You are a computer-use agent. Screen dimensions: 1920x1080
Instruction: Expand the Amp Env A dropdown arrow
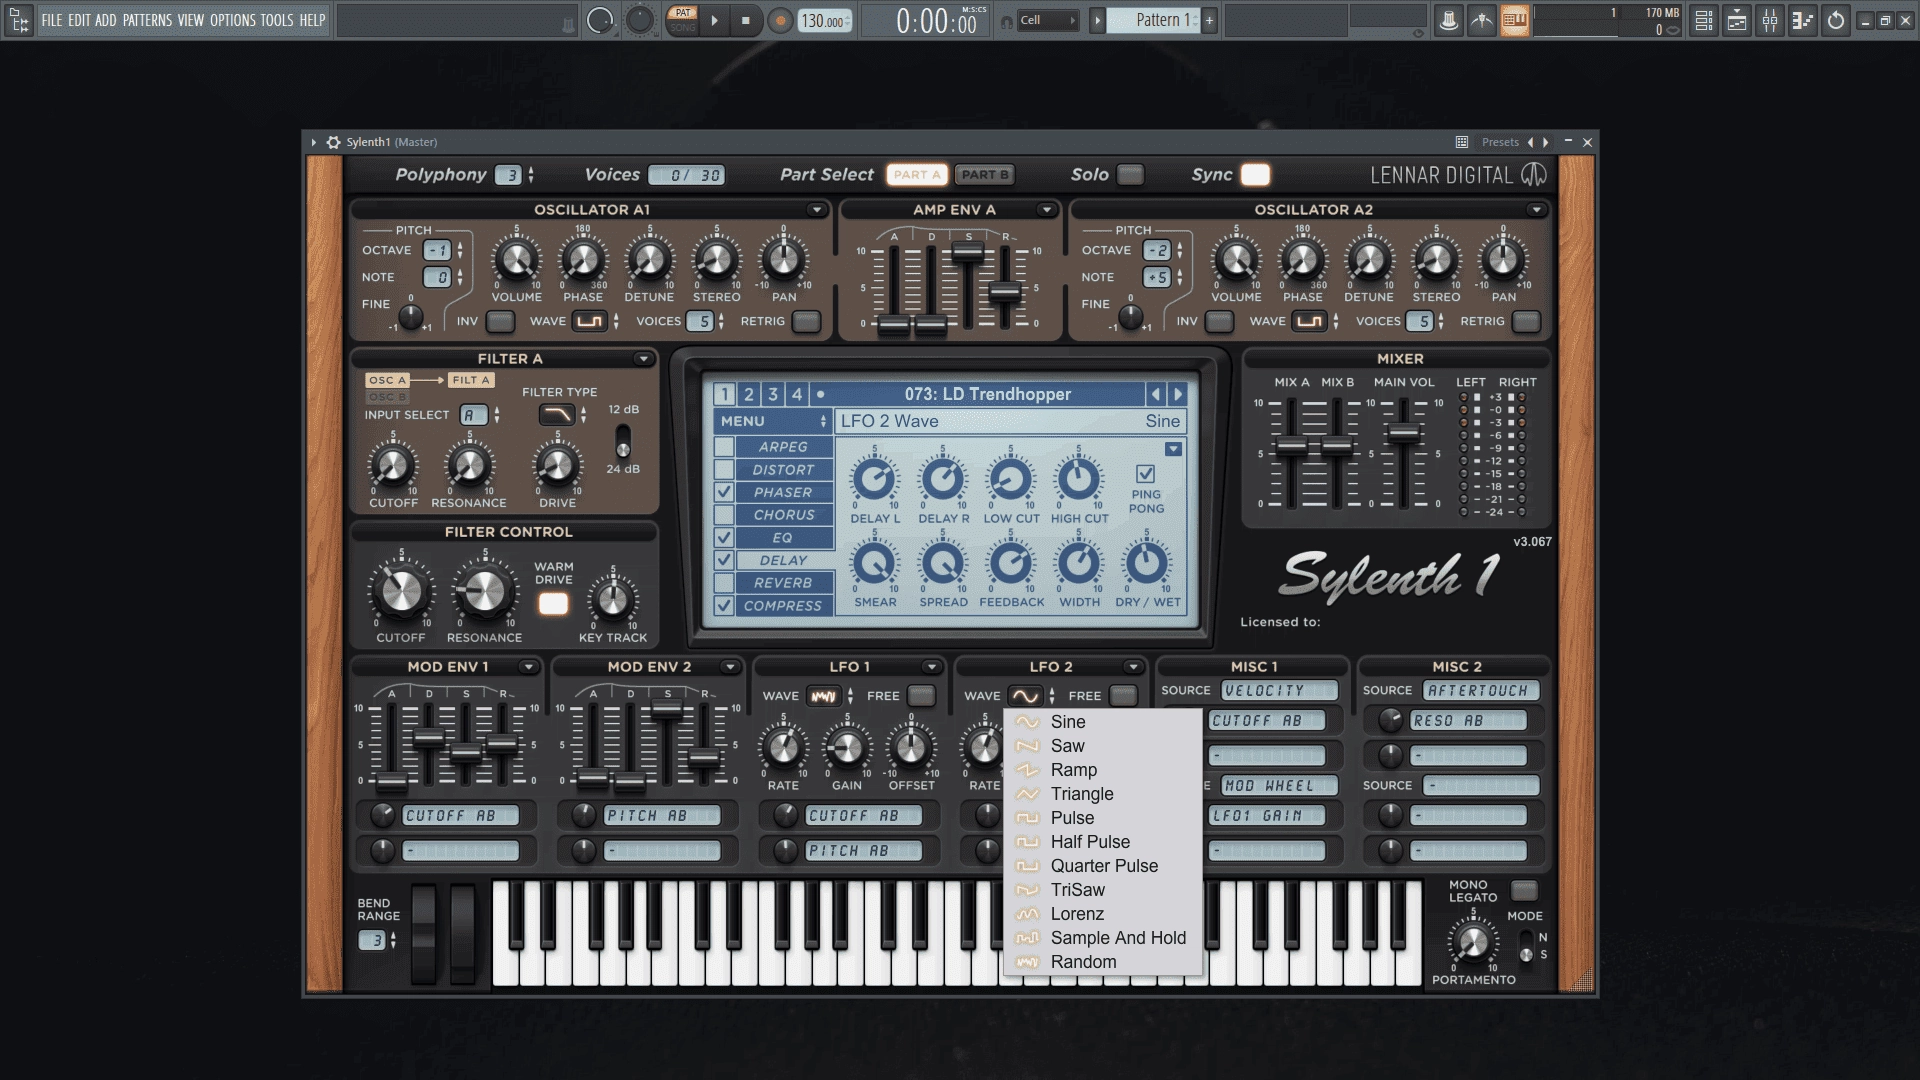[1046, 210]
